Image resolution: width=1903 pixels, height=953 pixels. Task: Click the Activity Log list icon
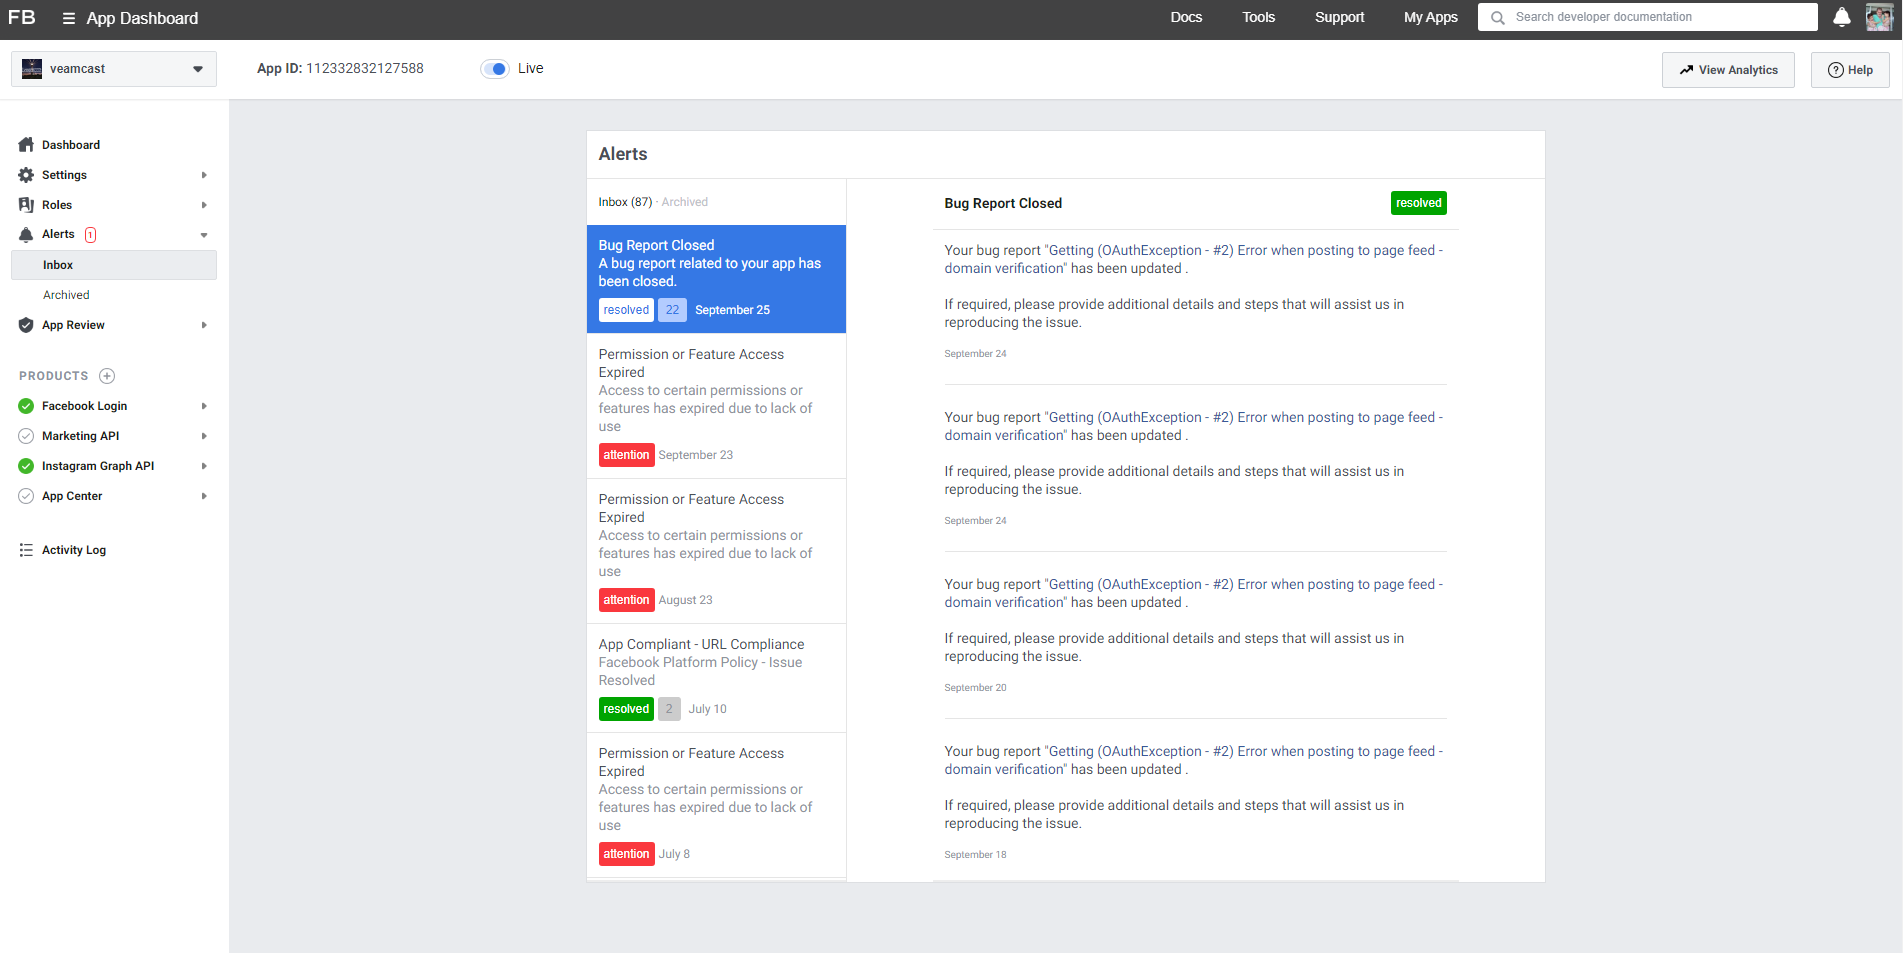click(26, 550)
